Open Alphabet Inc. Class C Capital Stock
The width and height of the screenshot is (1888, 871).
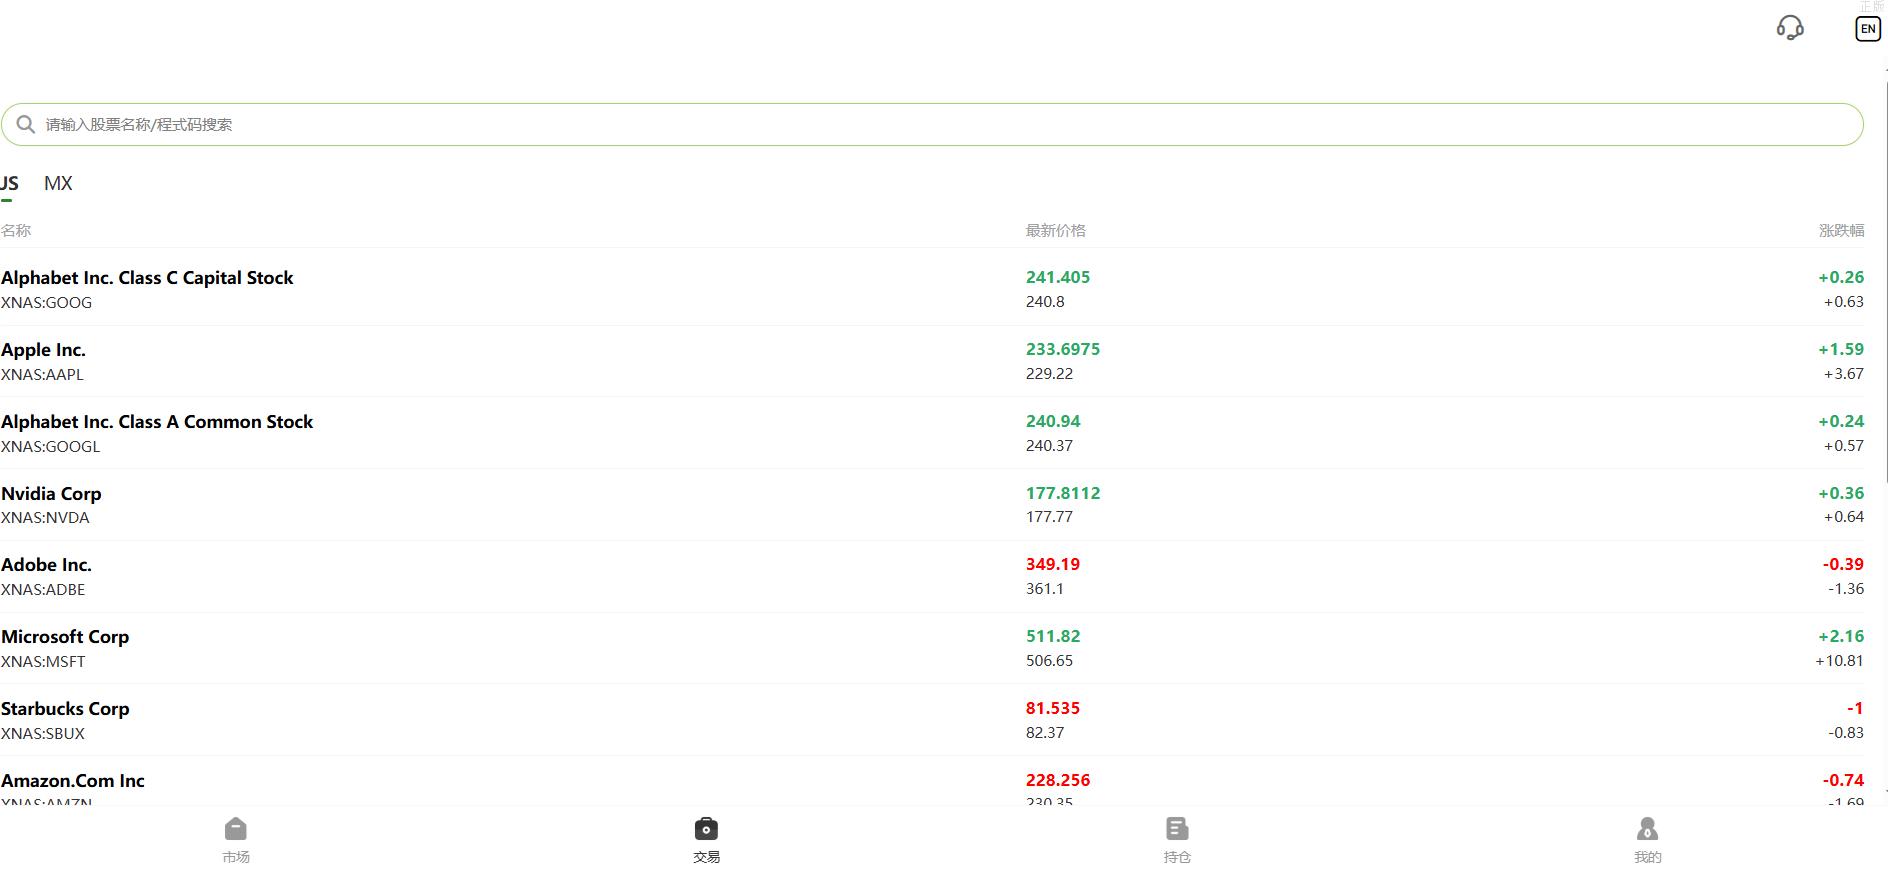[x=147, y=278]
